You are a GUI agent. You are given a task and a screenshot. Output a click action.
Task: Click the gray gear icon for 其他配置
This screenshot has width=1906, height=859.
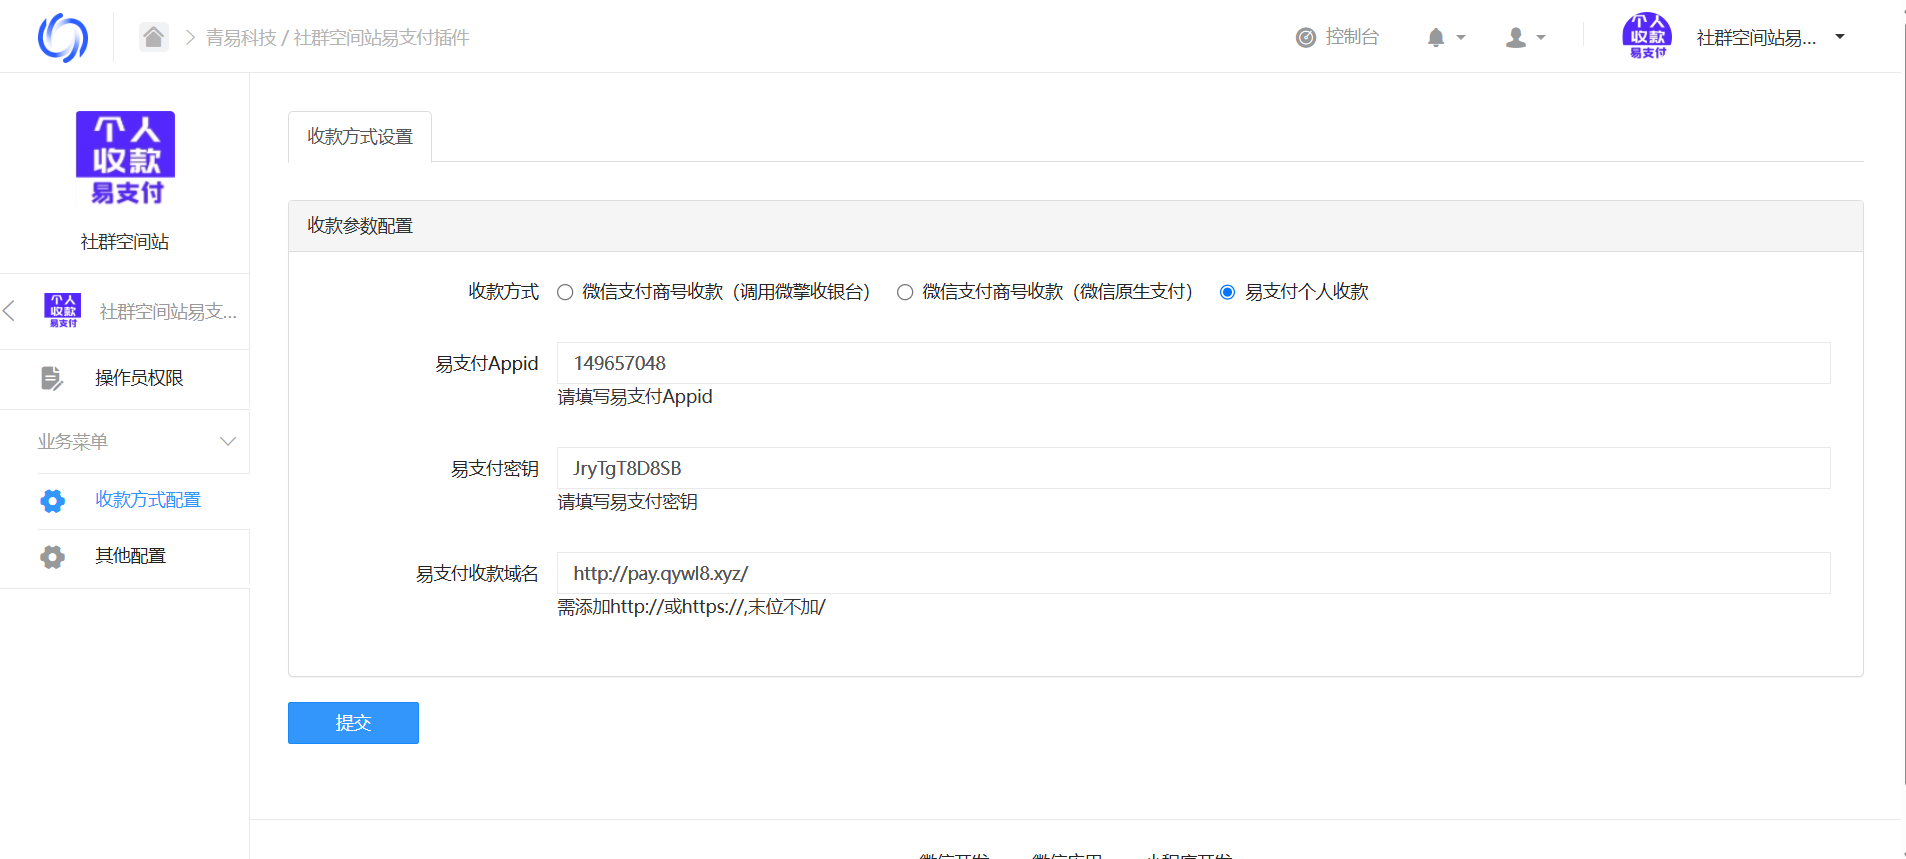point(53,557)
